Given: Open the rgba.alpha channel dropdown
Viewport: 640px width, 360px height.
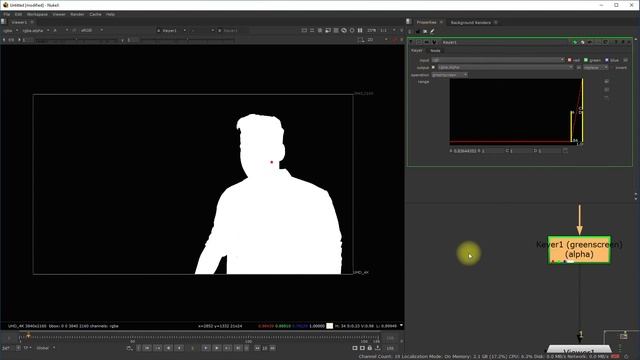Looking at the screenshot, I should (x=36, y=30).
